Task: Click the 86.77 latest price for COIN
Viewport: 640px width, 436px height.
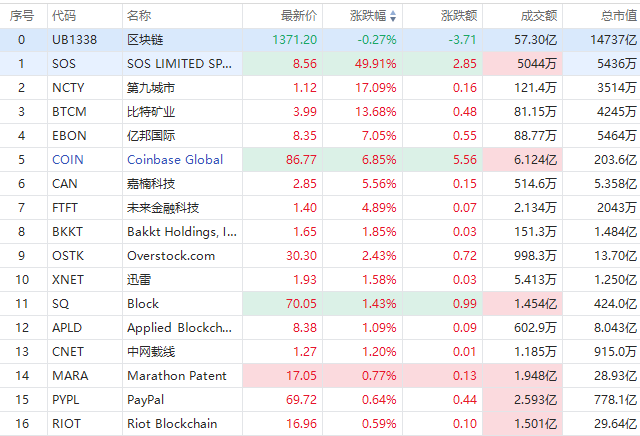Action: pyautogui.click(x=301, y=160)
